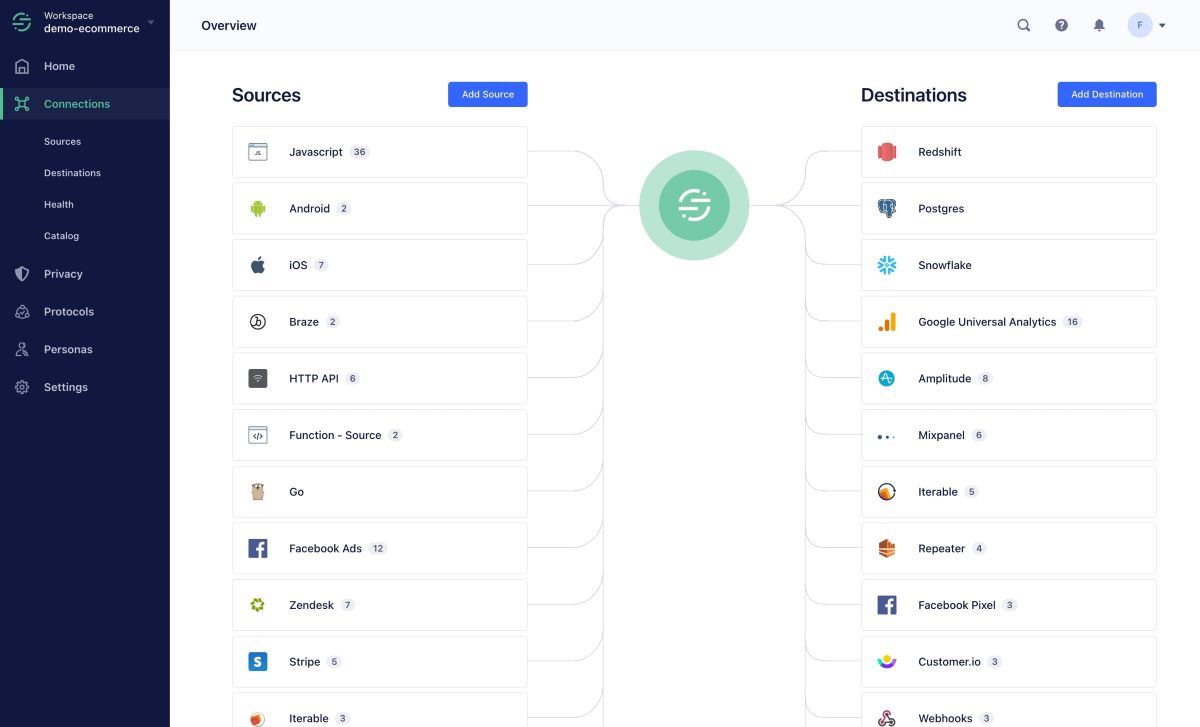Click the Segment logo in sidebar
The height and width of the screenshot is (727, 1200).
22,22
